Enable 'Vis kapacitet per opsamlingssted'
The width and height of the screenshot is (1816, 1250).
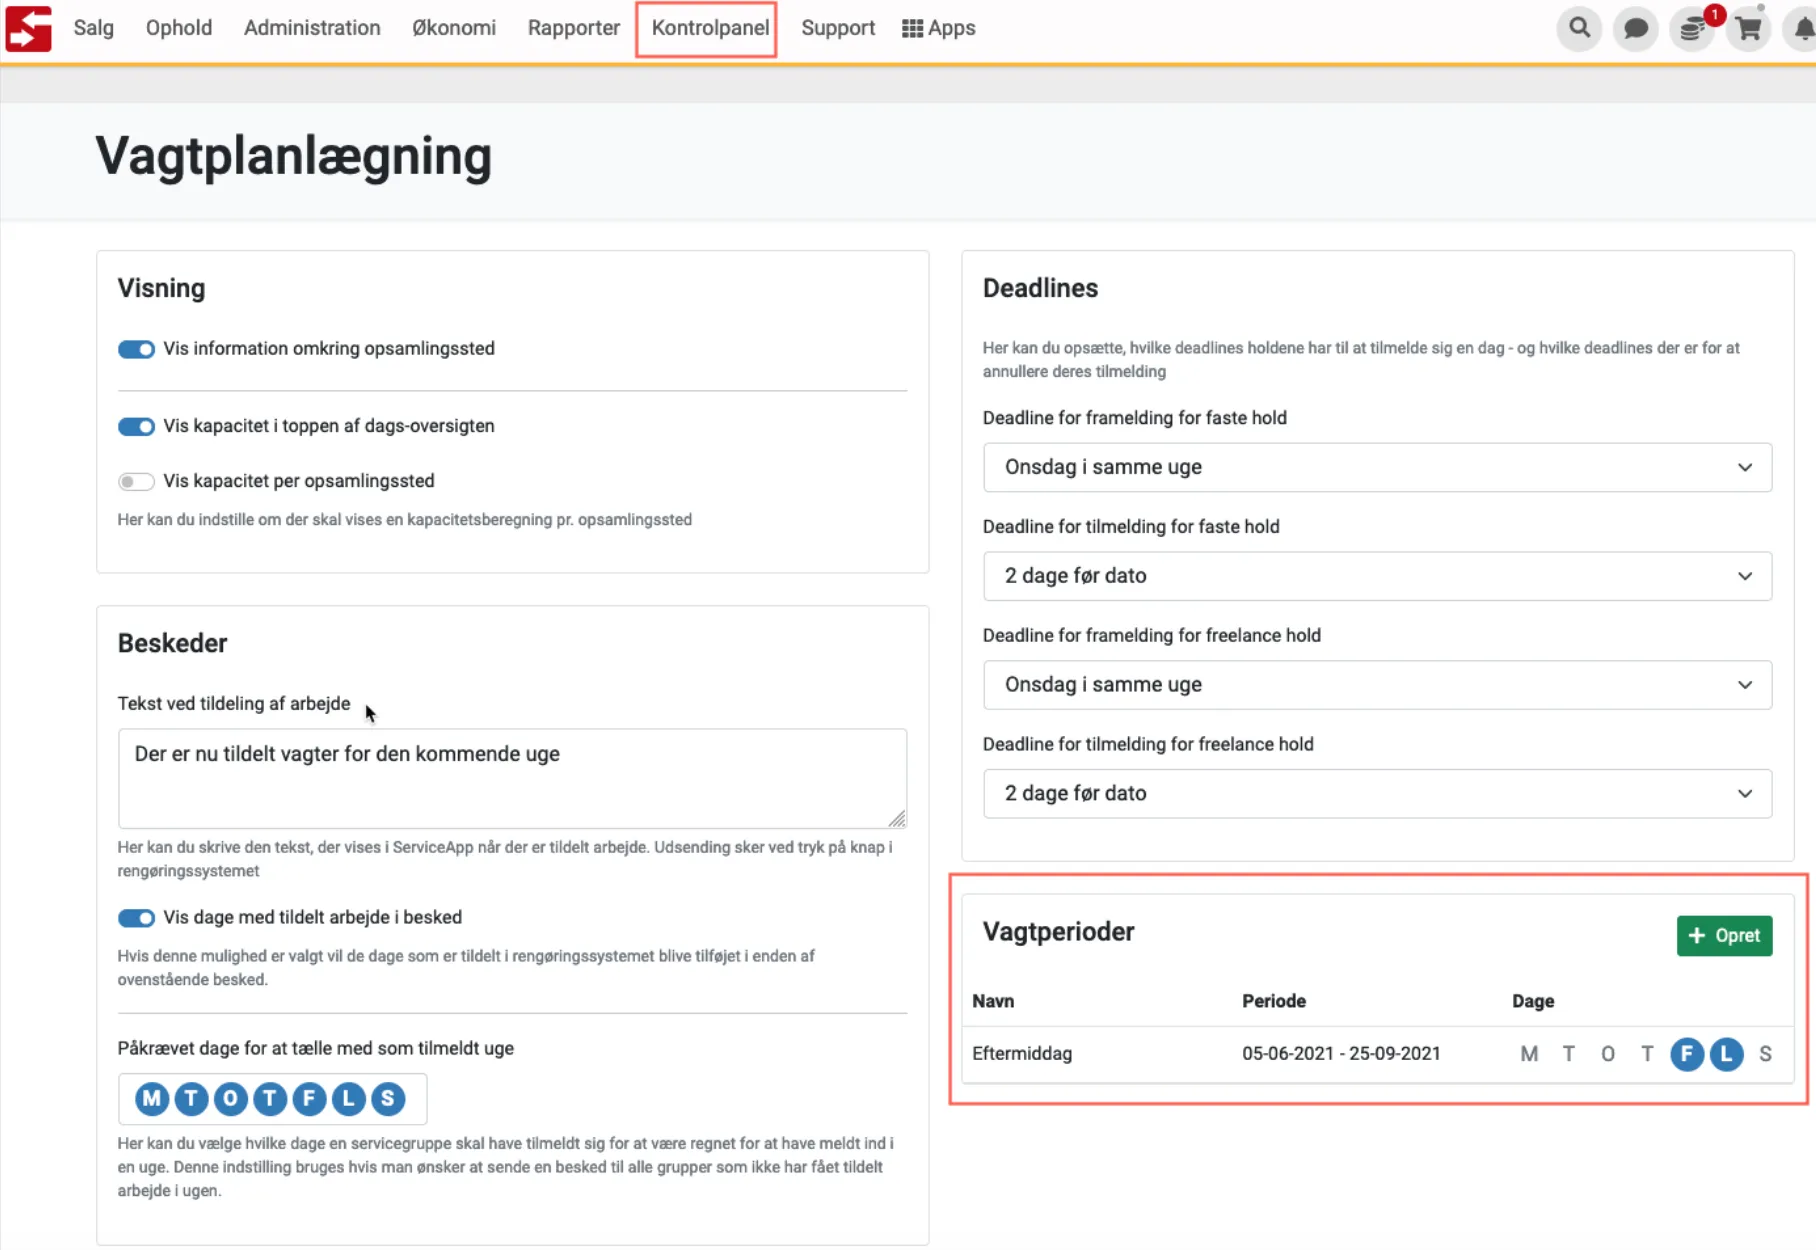click(136, 481)
